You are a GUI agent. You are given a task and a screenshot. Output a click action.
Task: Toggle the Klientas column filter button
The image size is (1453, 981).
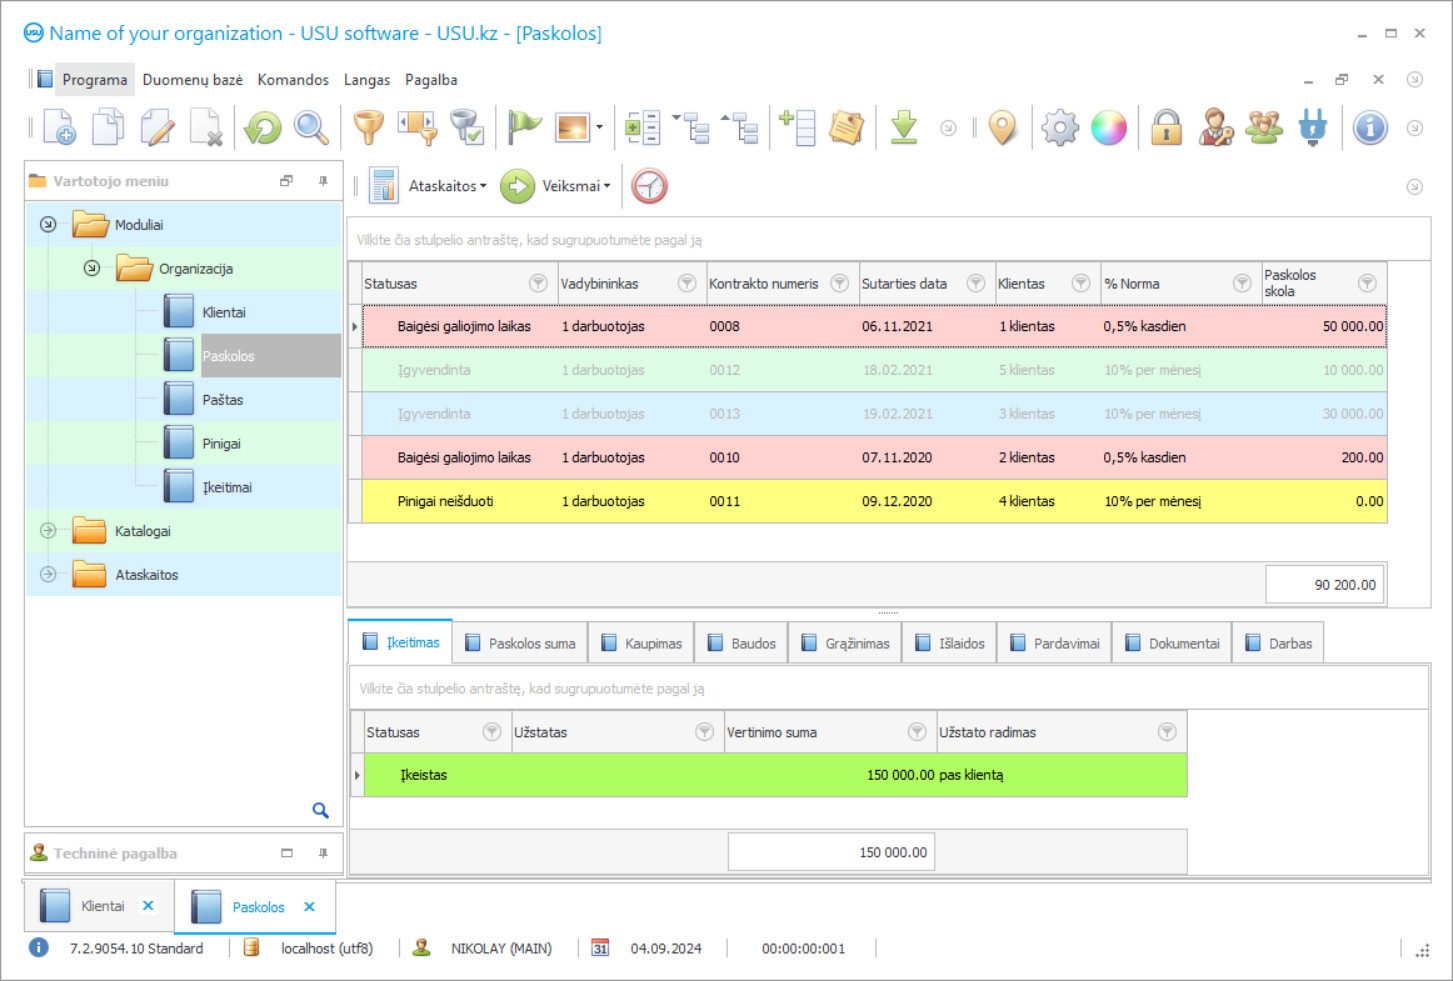coord(1080,284)
